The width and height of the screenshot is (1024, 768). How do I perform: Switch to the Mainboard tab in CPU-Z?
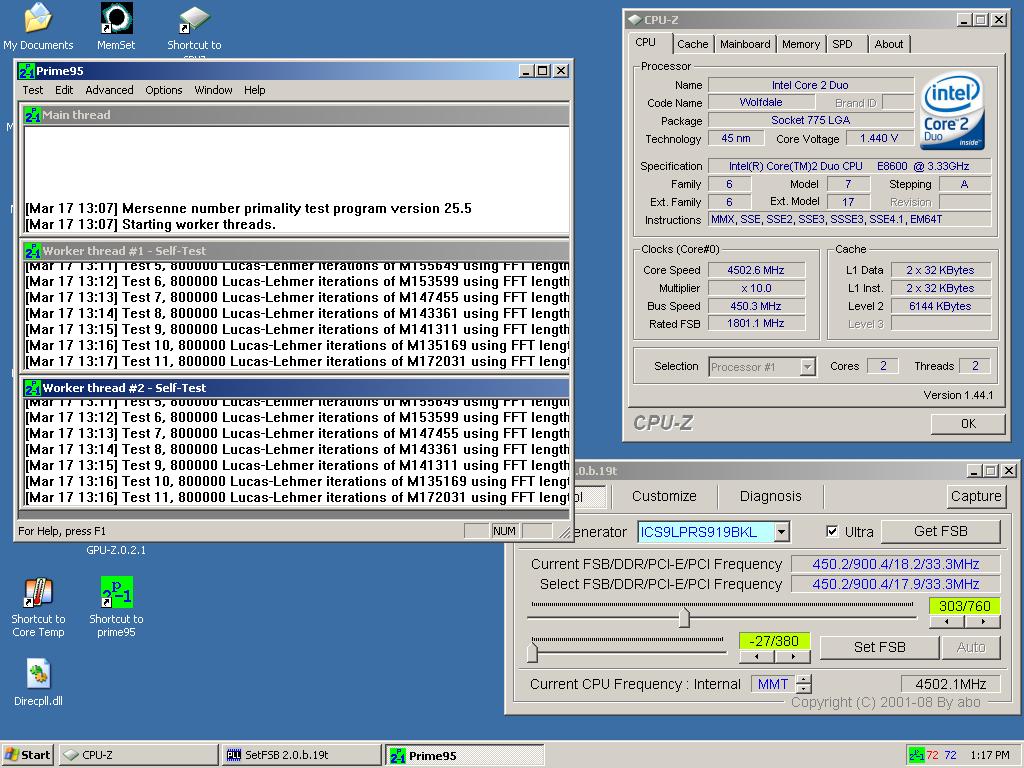(745, 44)
